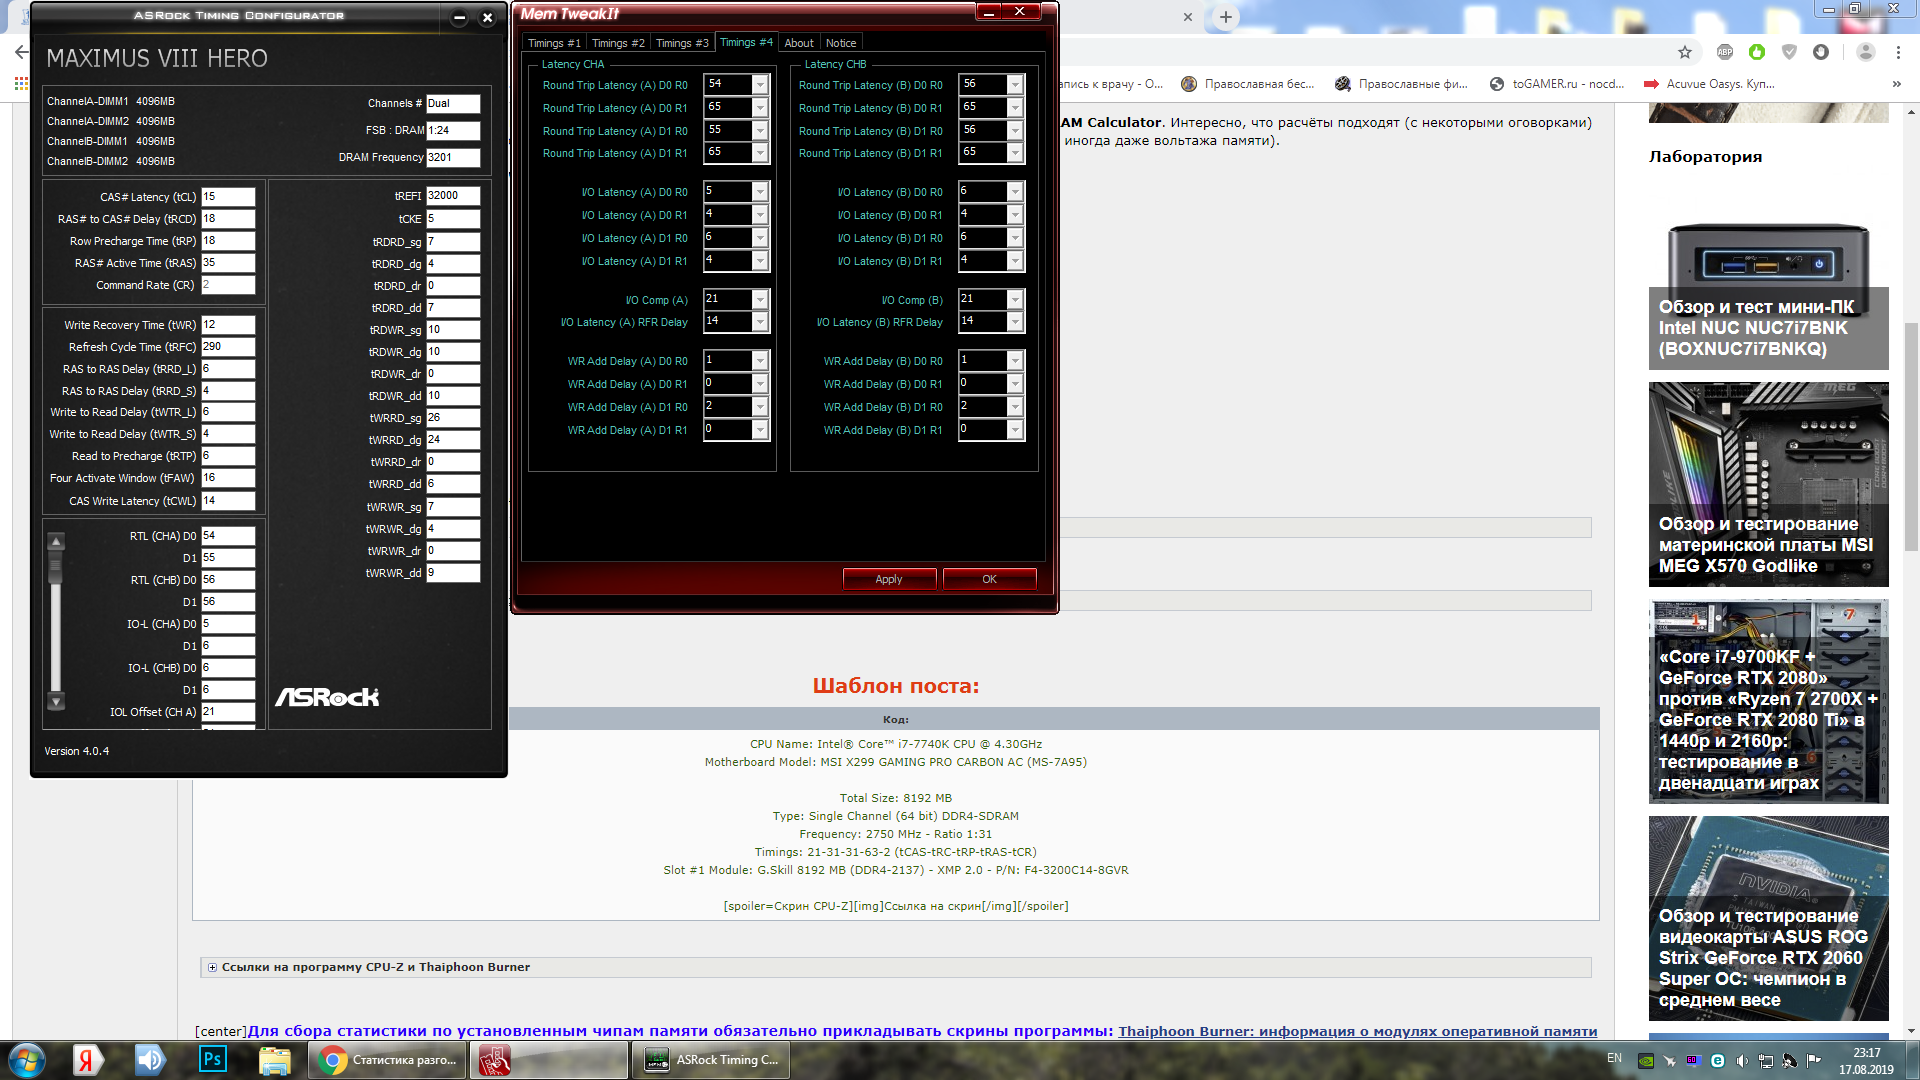Open new browser tab with plus
The width and height of the screenshot is (1920, 1080).
point(1226,17)
